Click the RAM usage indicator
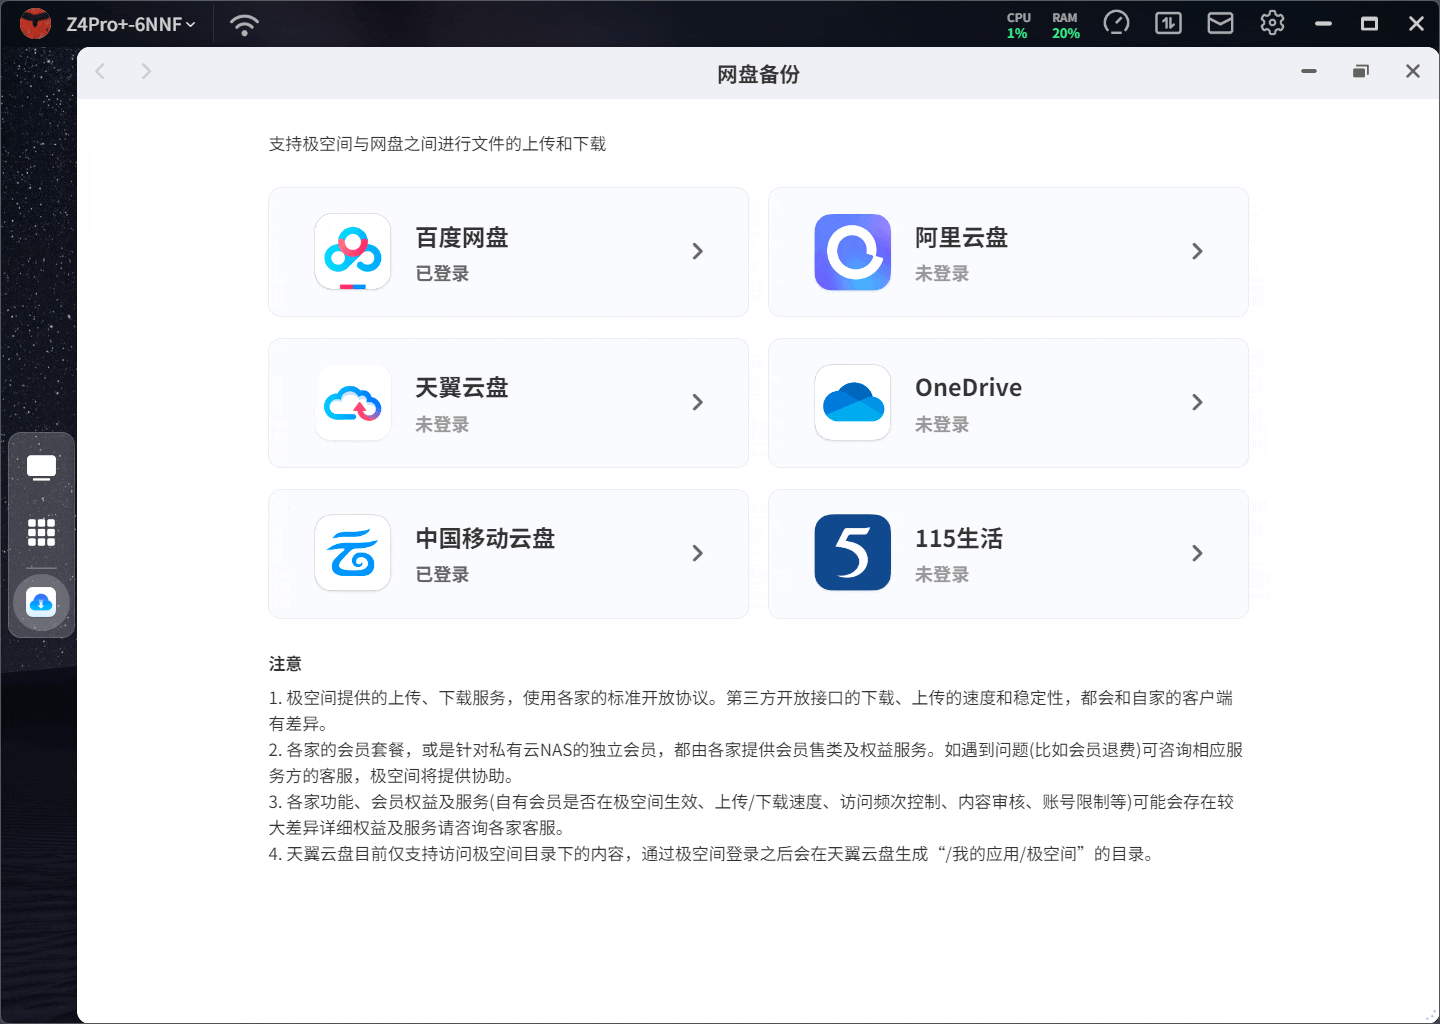Image resolution: width=1440 pixels, height=1024 pixels. pyautogui.click(x=1065, y=25)
